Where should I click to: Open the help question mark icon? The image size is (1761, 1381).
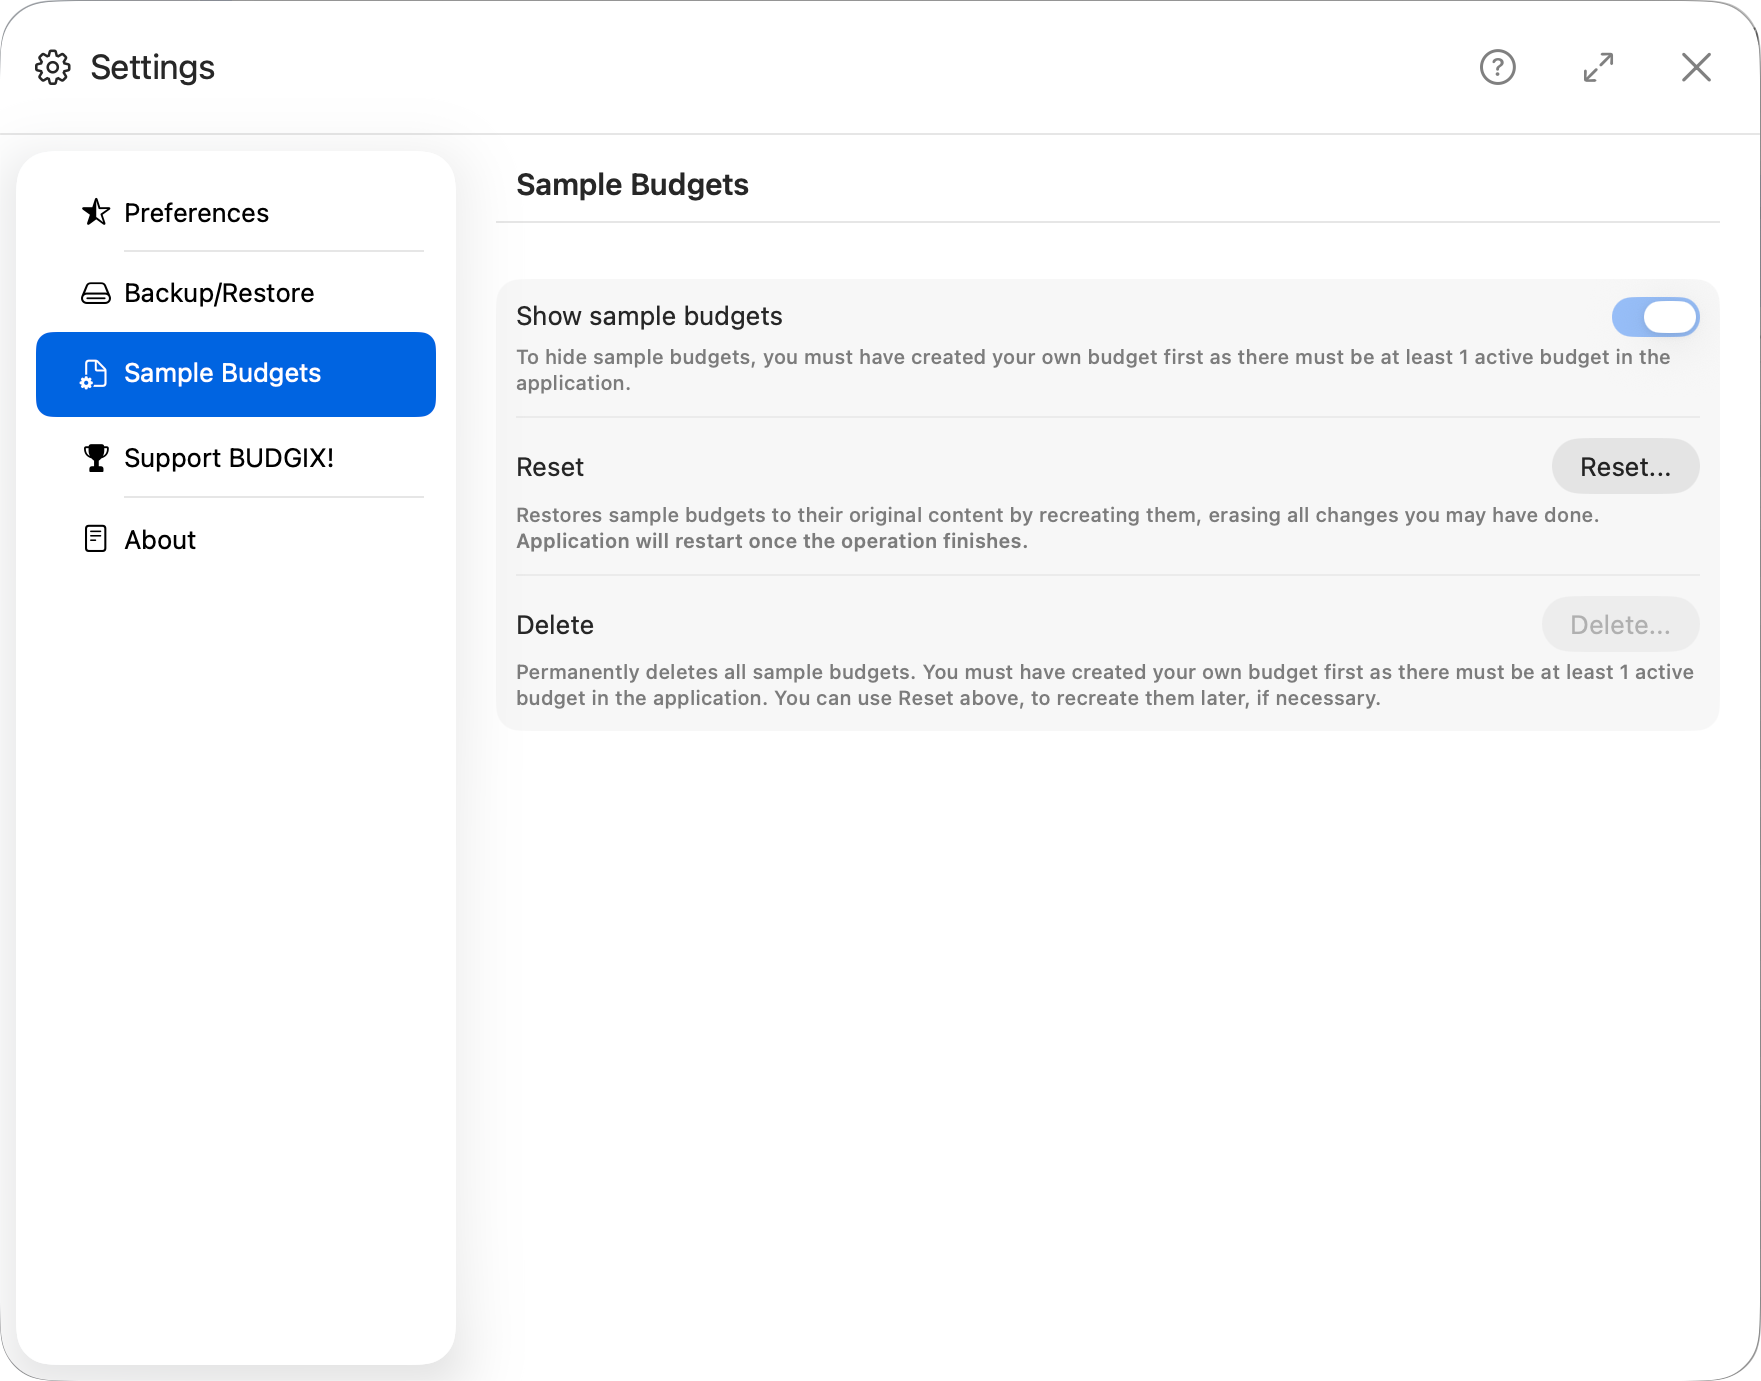(x=1497, y=67)
